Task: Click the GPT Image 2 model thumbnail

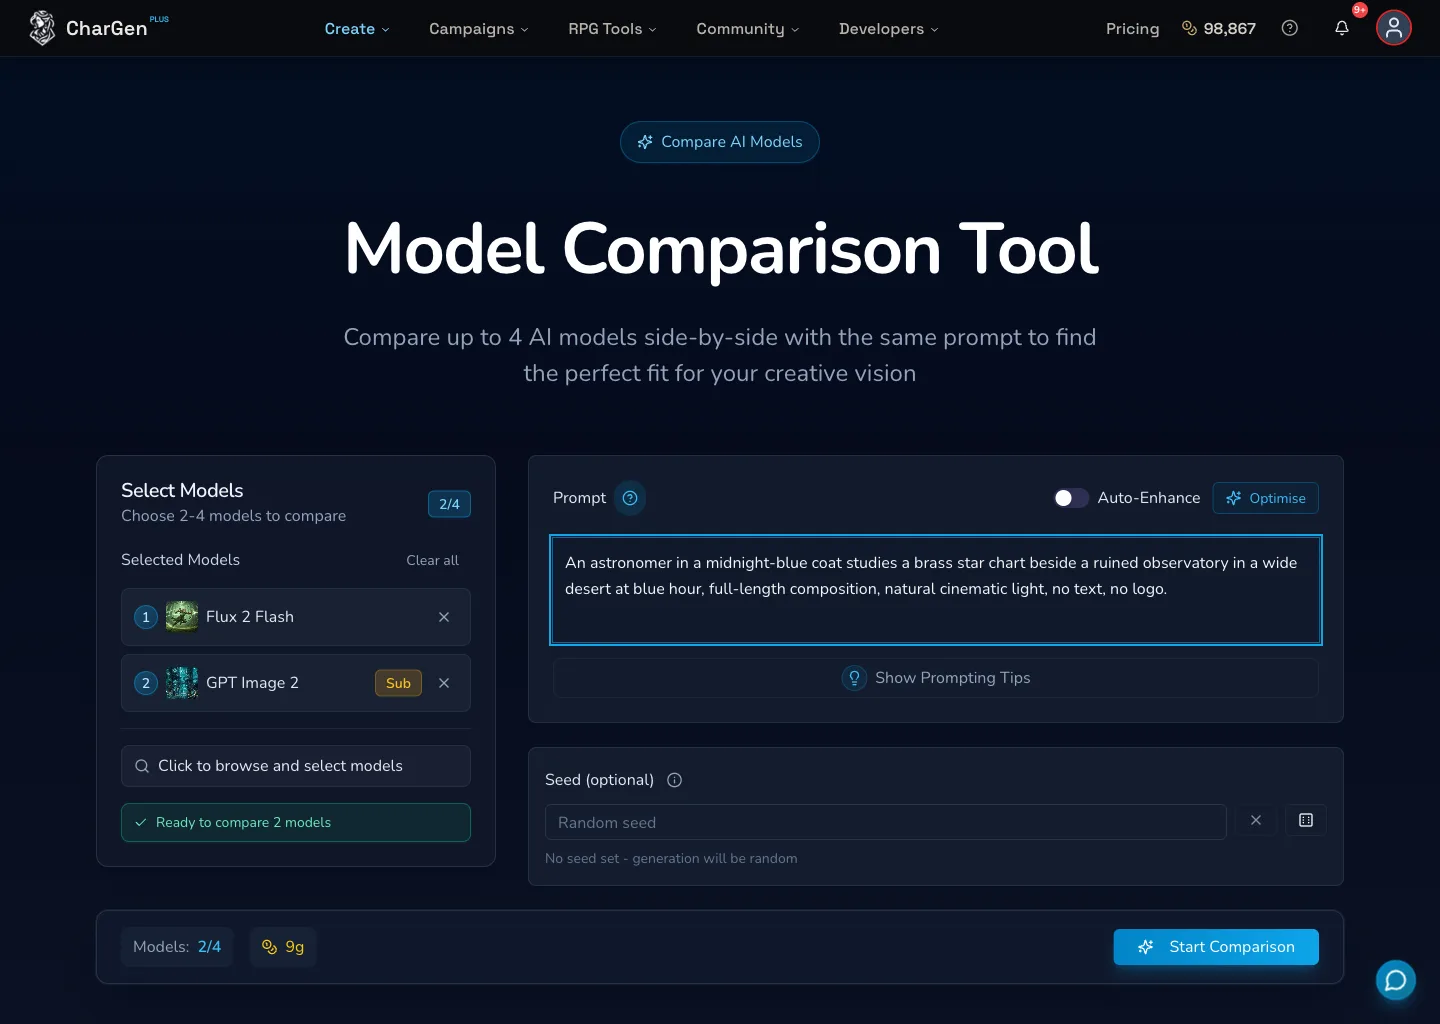Action: point(182,683)
